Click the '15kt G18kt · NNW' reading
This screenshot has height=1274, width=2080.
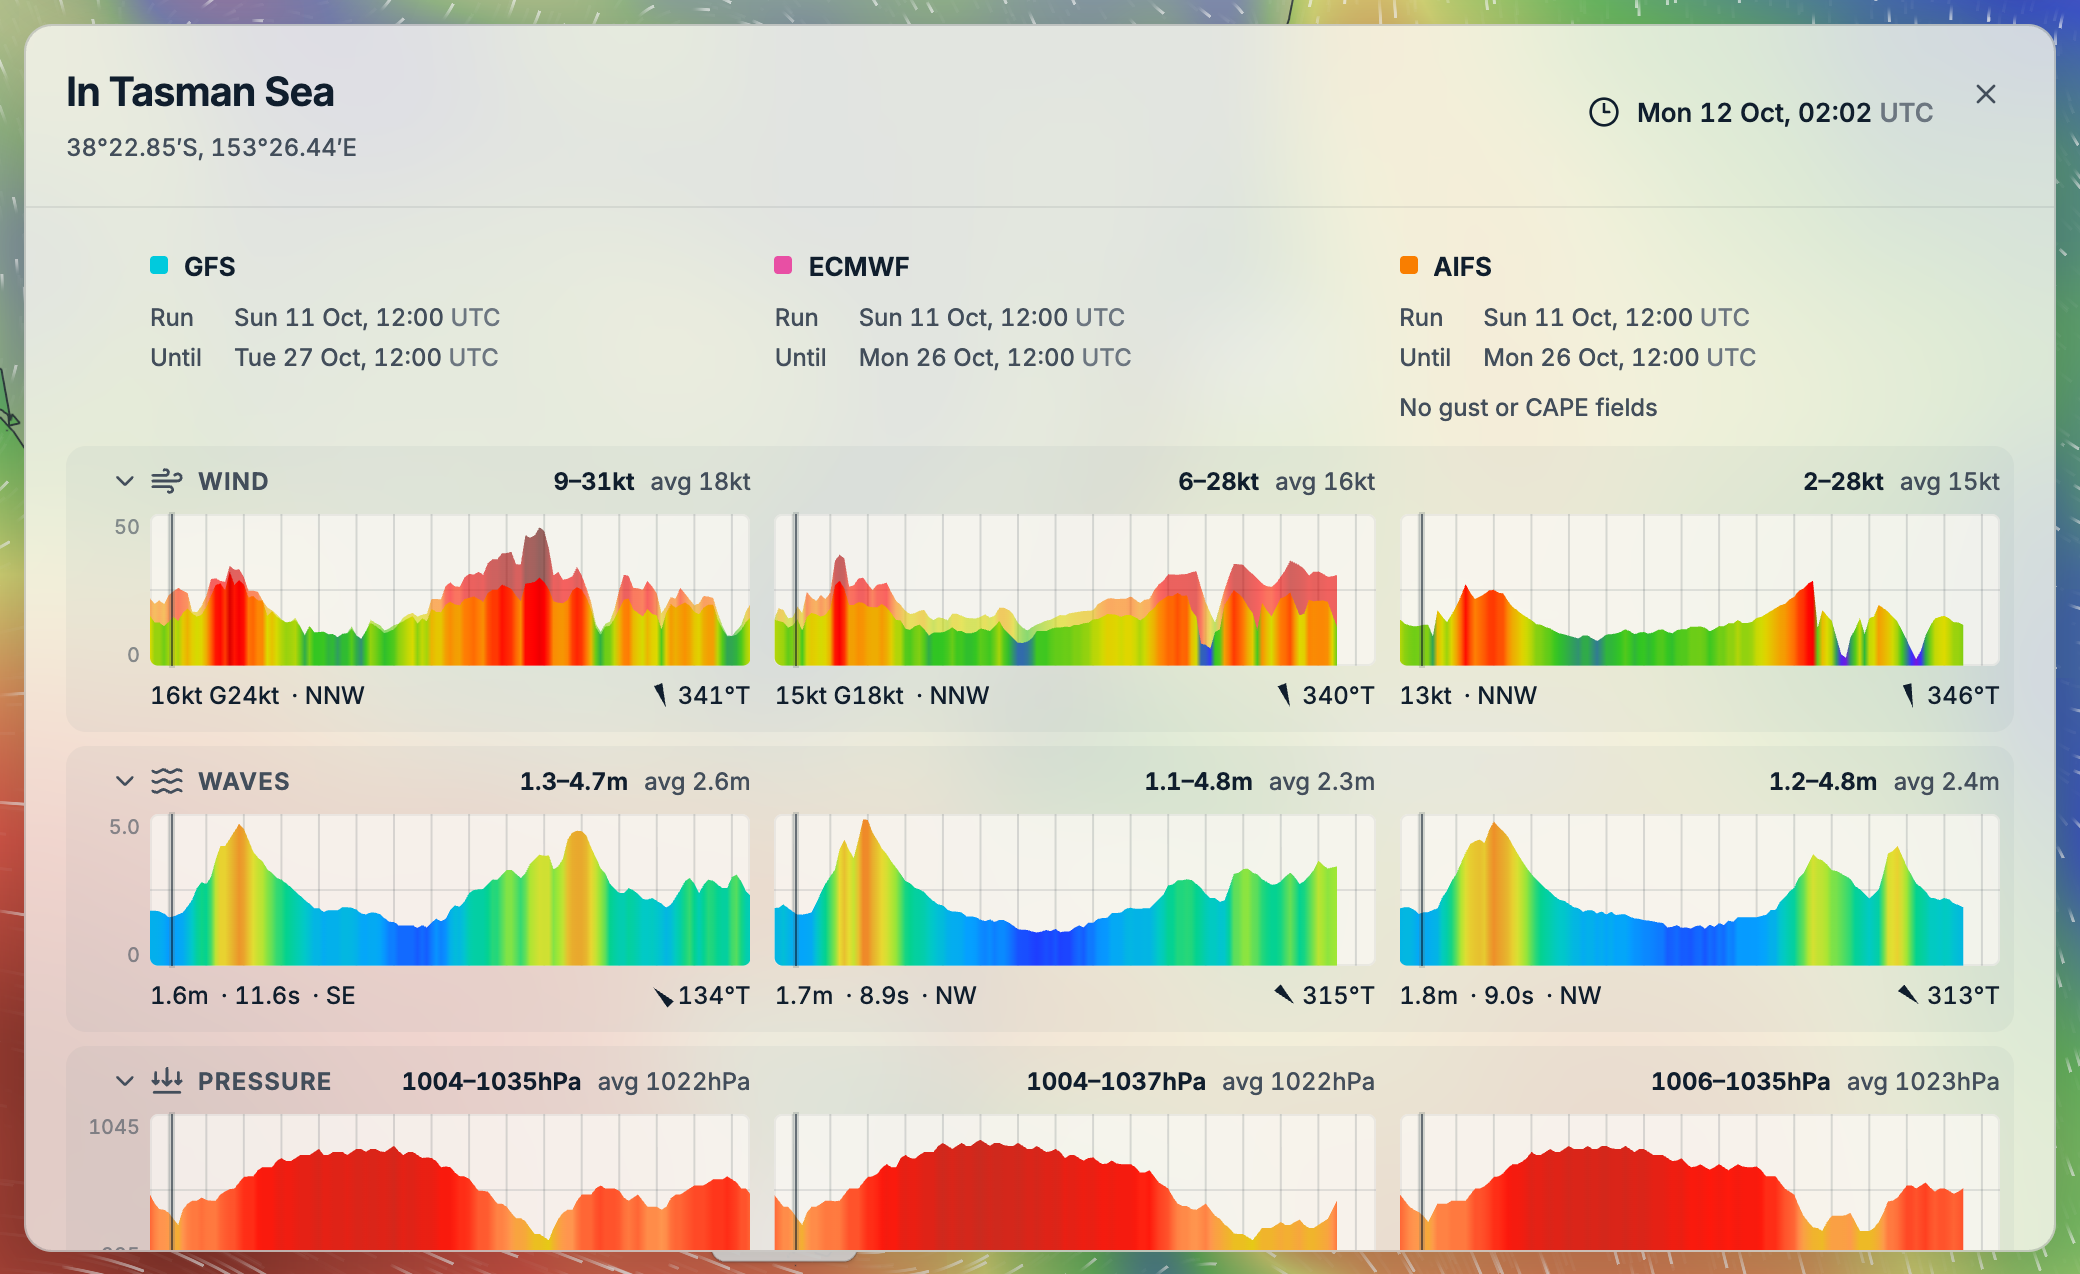click(x=882, y=695)
